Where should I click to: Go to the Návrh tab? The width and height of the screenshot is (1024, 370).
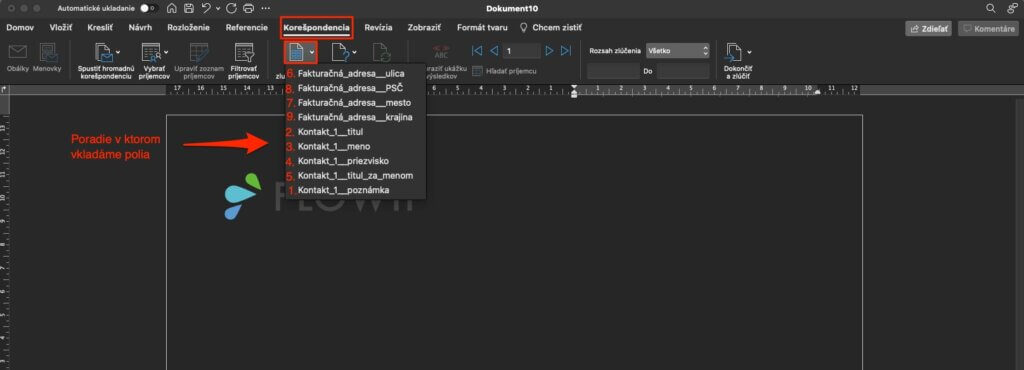click(x=140, y=27)
